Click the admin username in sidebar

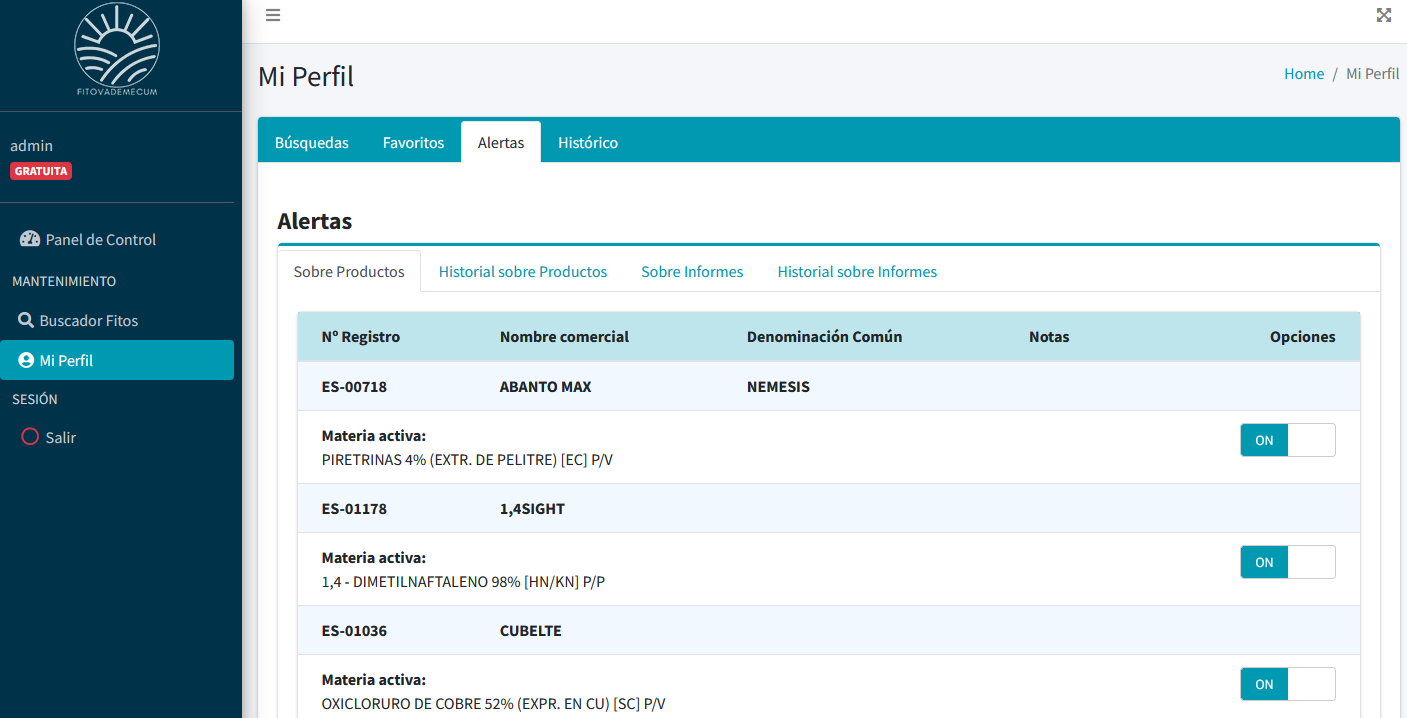(x=32, y=146)
